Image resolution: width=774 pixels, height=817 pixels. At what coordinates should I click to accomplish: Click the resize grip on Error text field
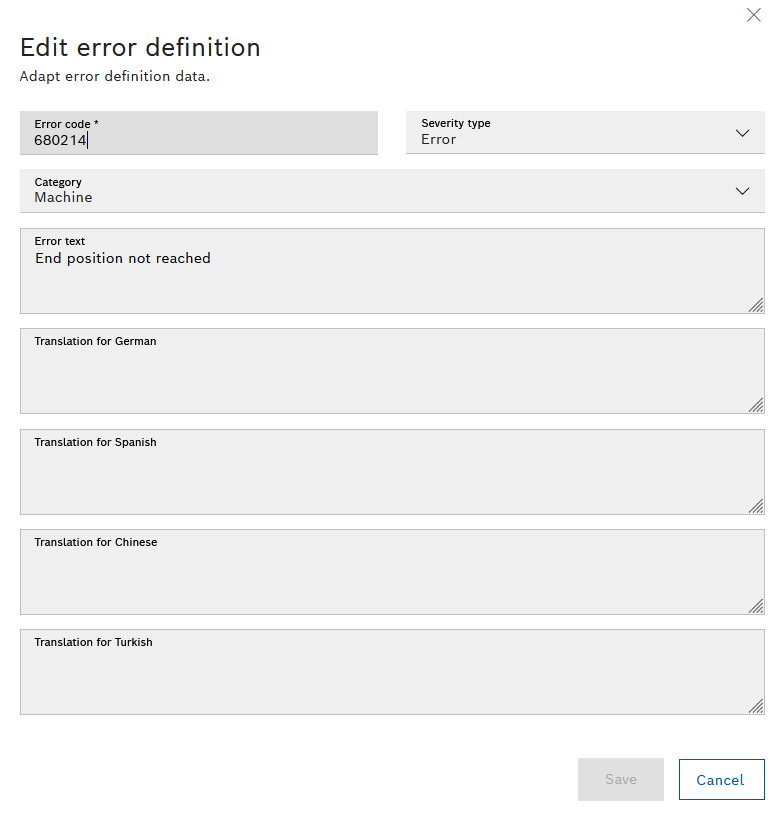[757, 306]
